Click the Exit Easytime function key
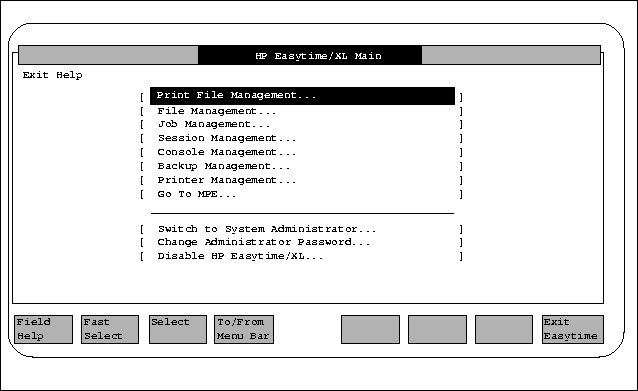The height and width of the screenshot is (391, 638). pos(572,330)
